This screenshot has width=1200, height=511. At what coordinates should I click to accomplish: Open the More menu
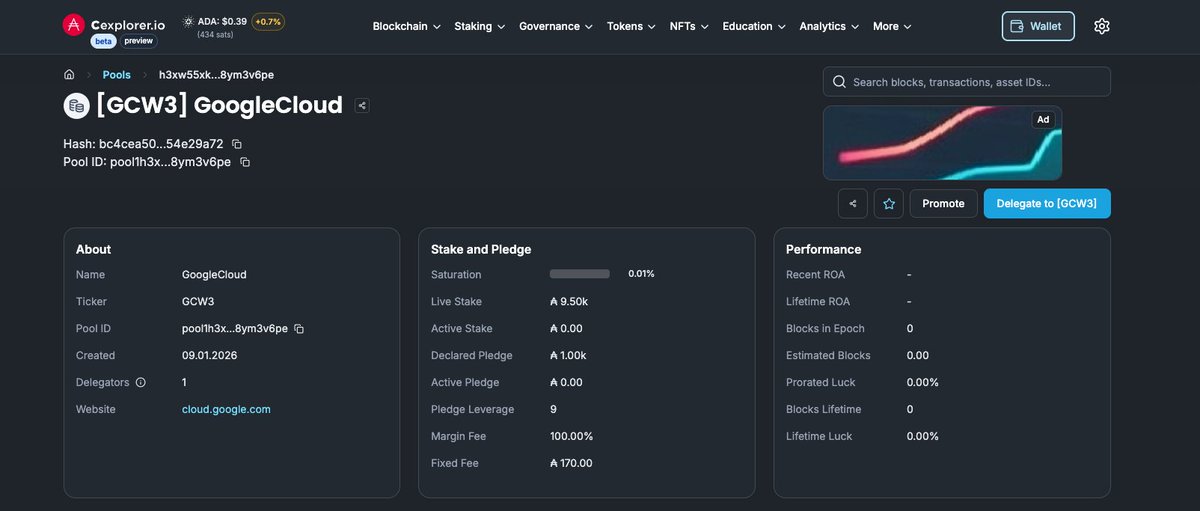click(893, 26)
